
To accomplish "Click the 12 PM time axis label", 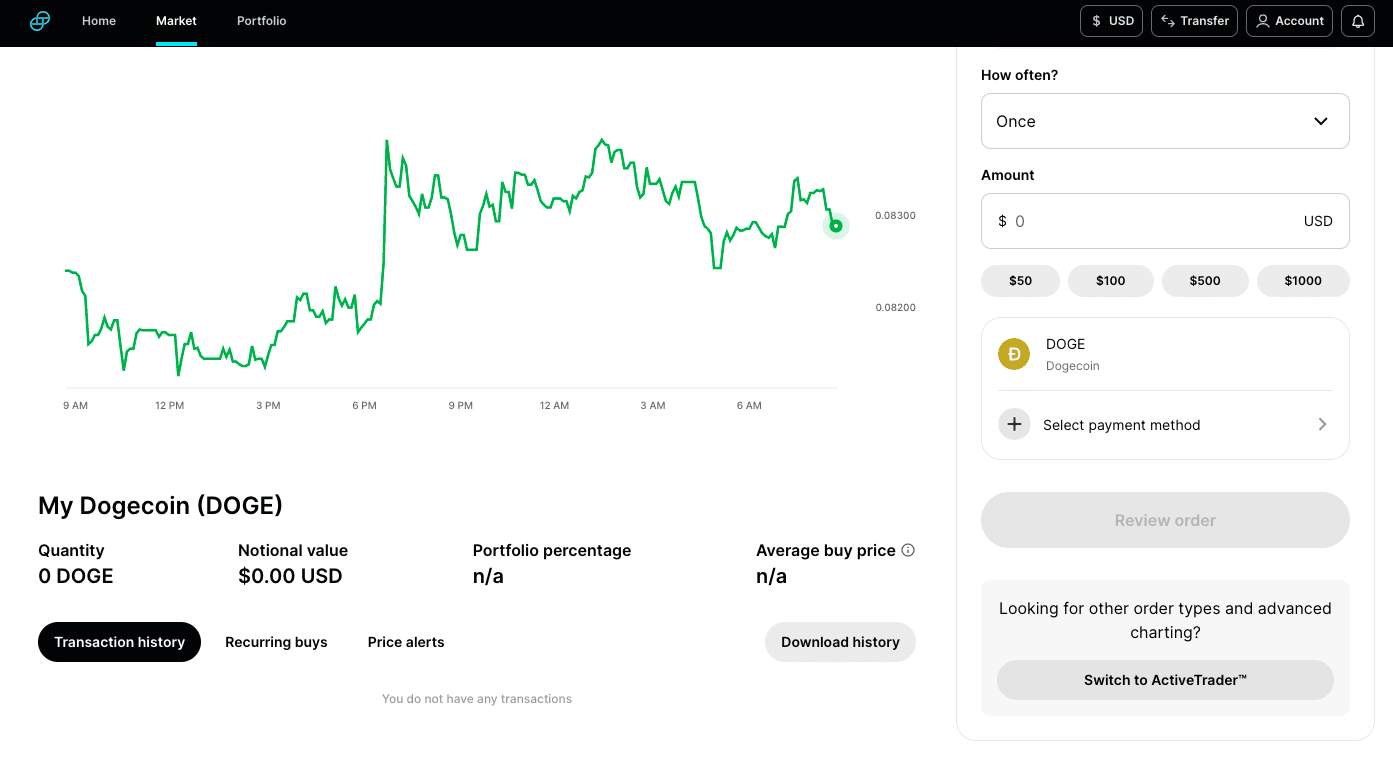I will pos(169,405).
